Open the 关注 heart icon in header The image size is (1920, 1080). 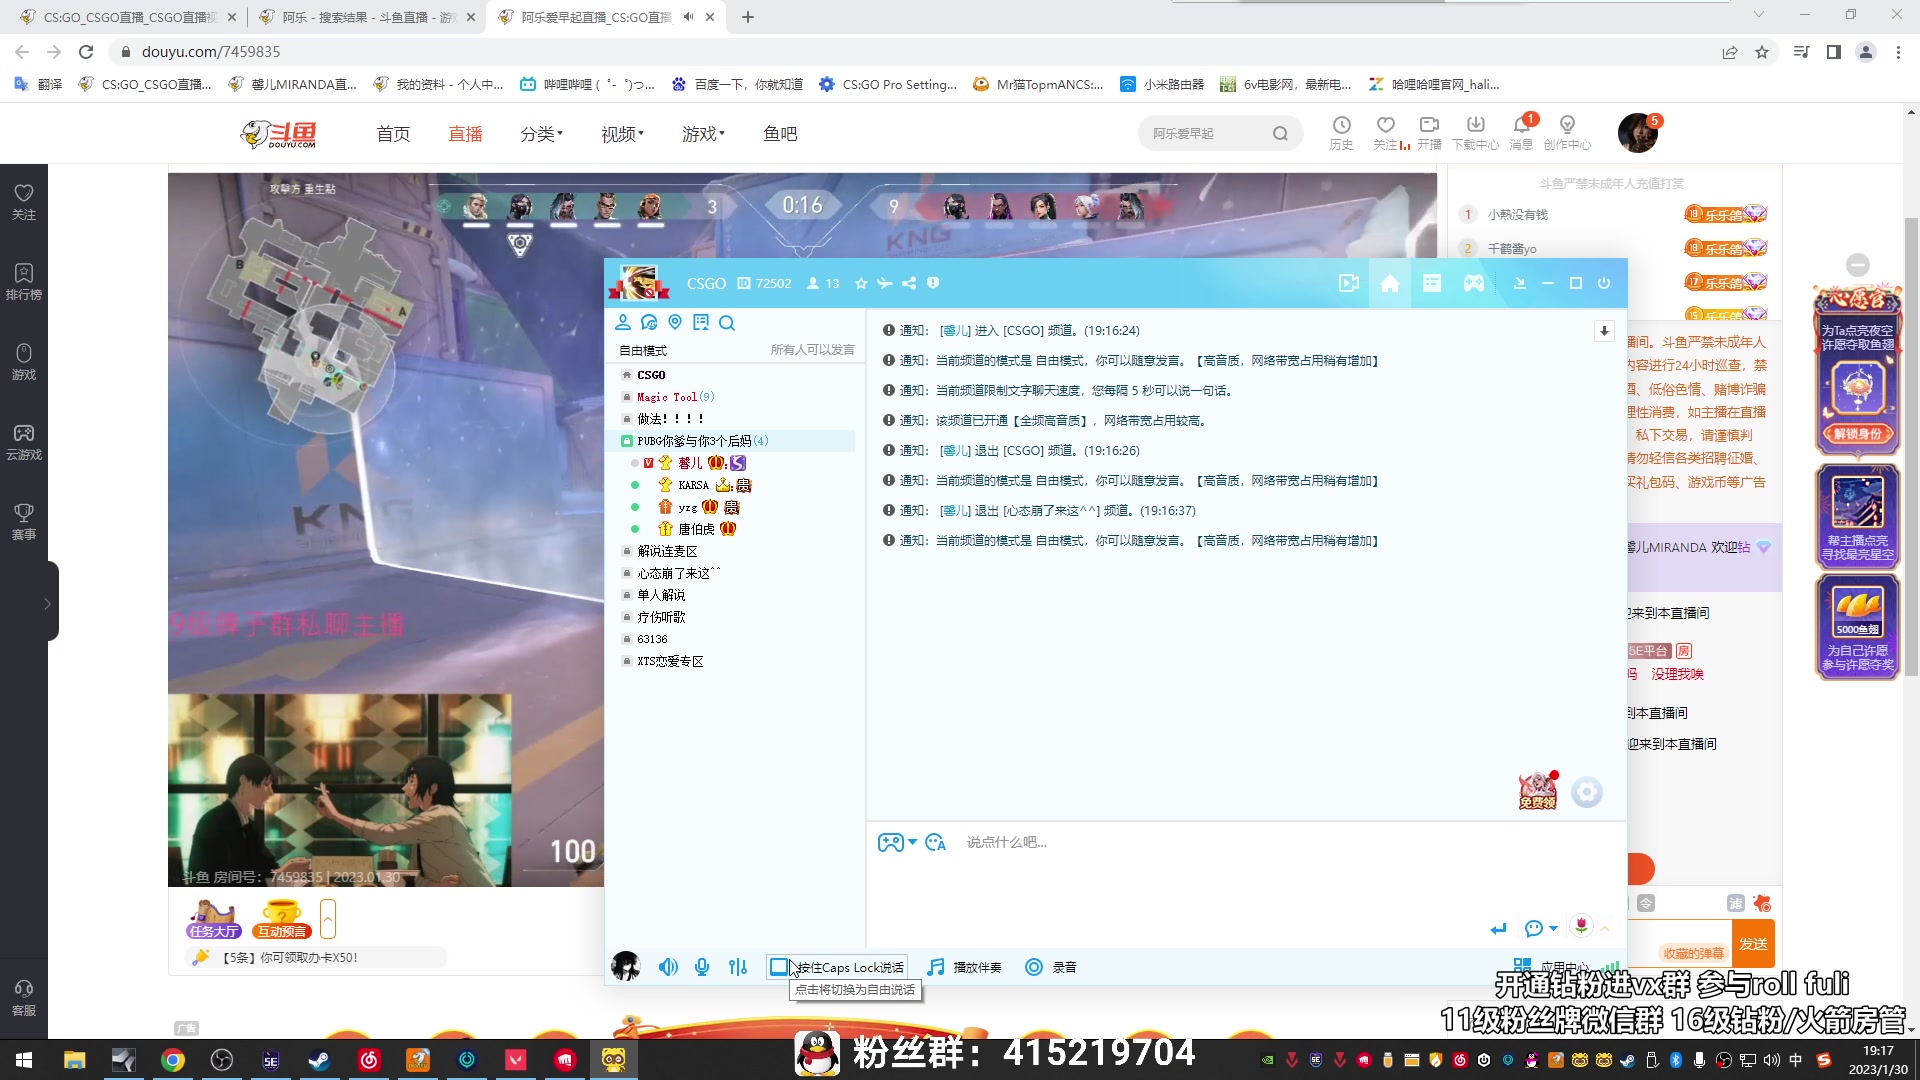[x=1386, y=132]
